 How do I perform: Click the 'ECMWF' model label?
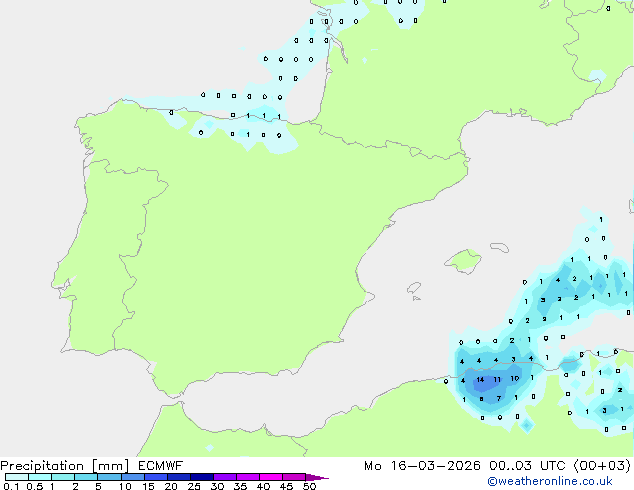tap(161, 466)
